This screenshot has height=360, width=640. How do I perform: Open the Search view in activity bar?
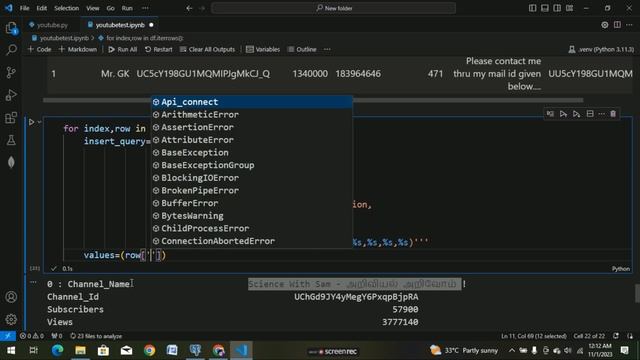pos(11,50)
